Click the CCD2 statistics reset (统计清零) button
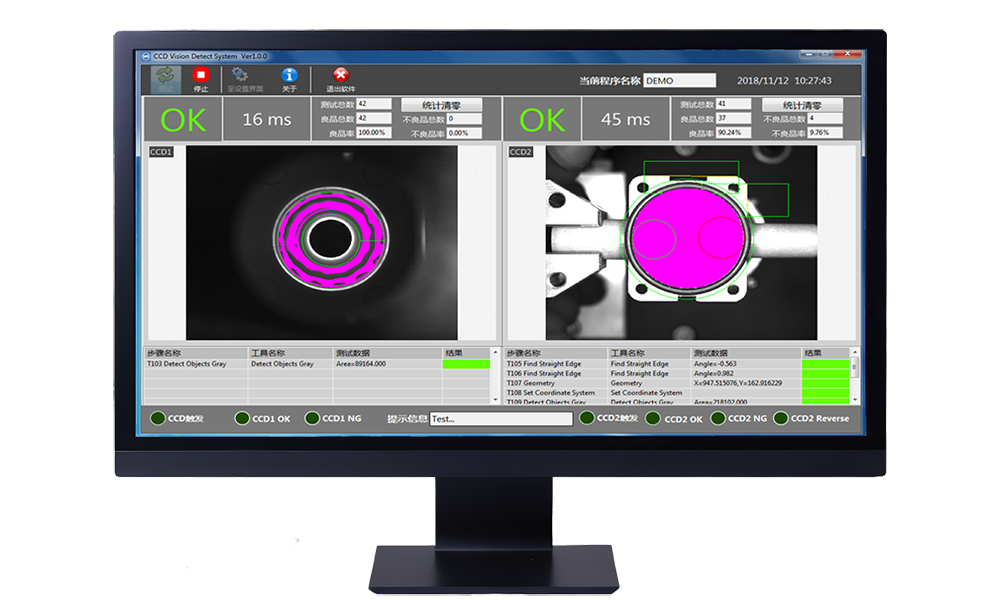 [801, 105]
